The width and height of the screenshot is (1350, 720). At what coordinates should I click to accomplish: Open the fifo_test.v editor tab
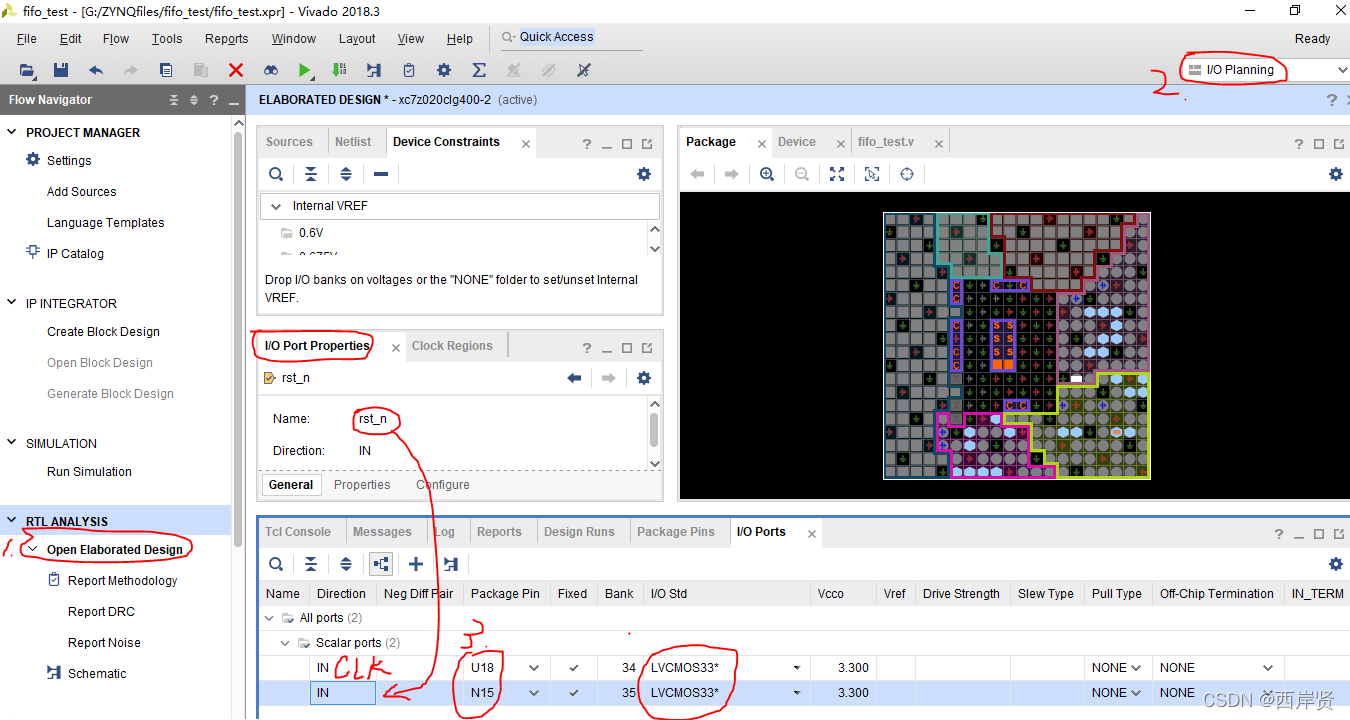tap(886, 142)
